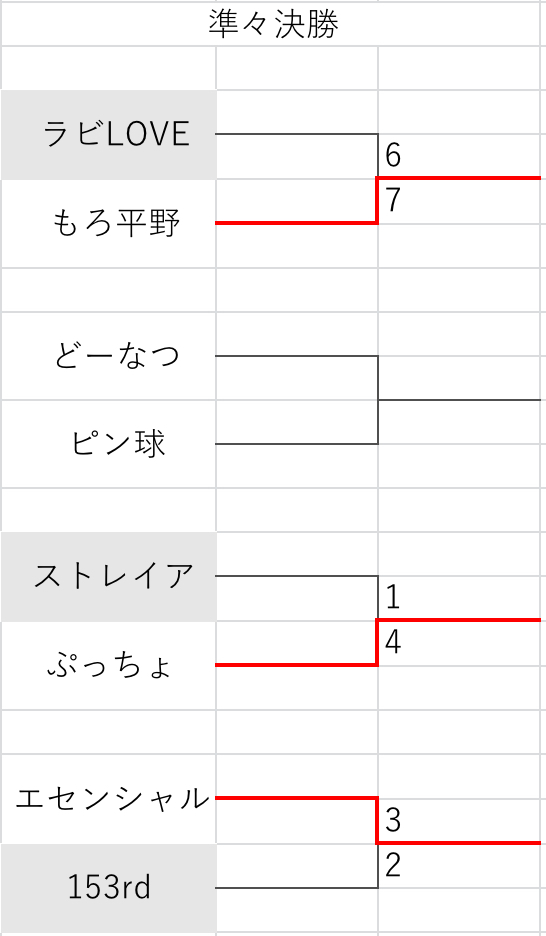Select the 準々決勝 header cell
Screen dimensions: 546x936
(x=273, y=24)
